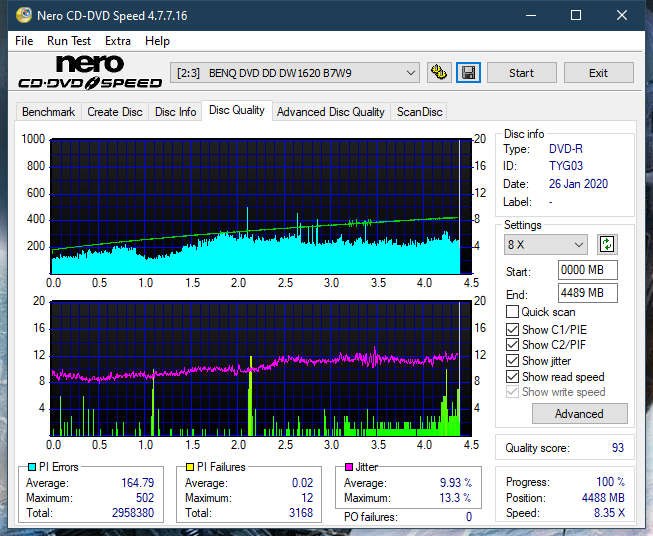This screenshot has height=536, width=653.
Task: Click the cyan PI Errors legend swatch
Action: point(32,467)
